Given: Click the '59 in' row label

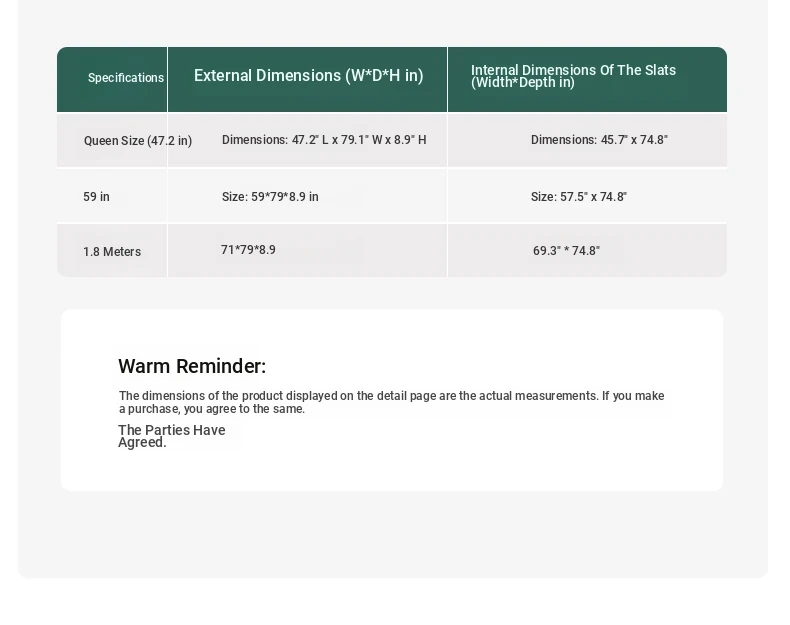Looking at the screenshot, I should point(96,197).
